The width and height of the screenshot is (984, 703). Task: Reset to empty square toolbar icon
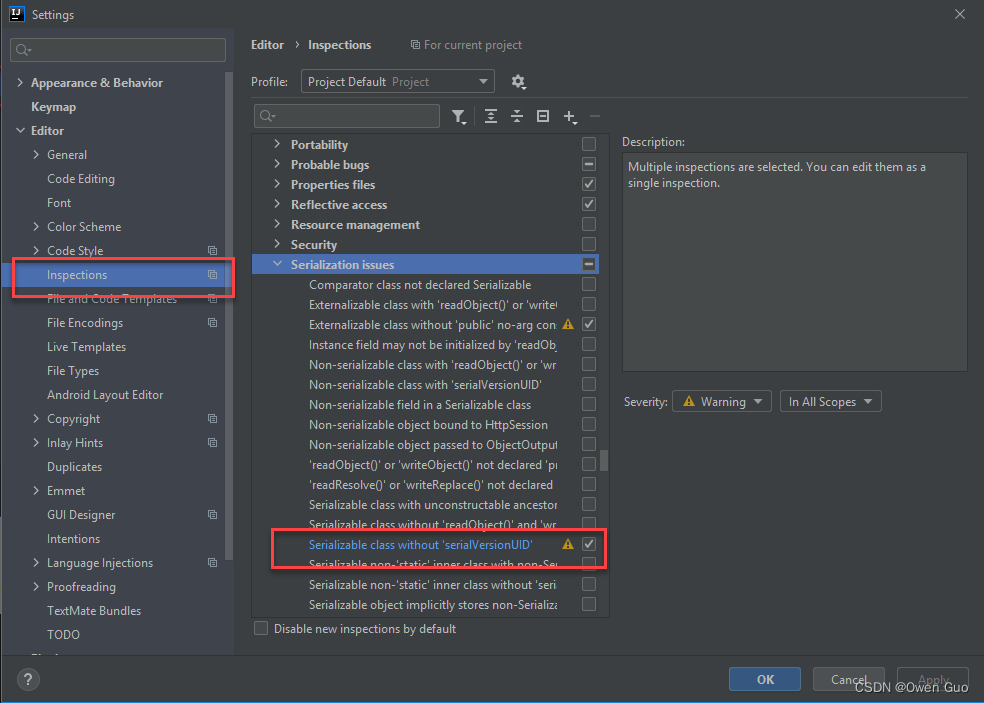(x=543, y=116)
